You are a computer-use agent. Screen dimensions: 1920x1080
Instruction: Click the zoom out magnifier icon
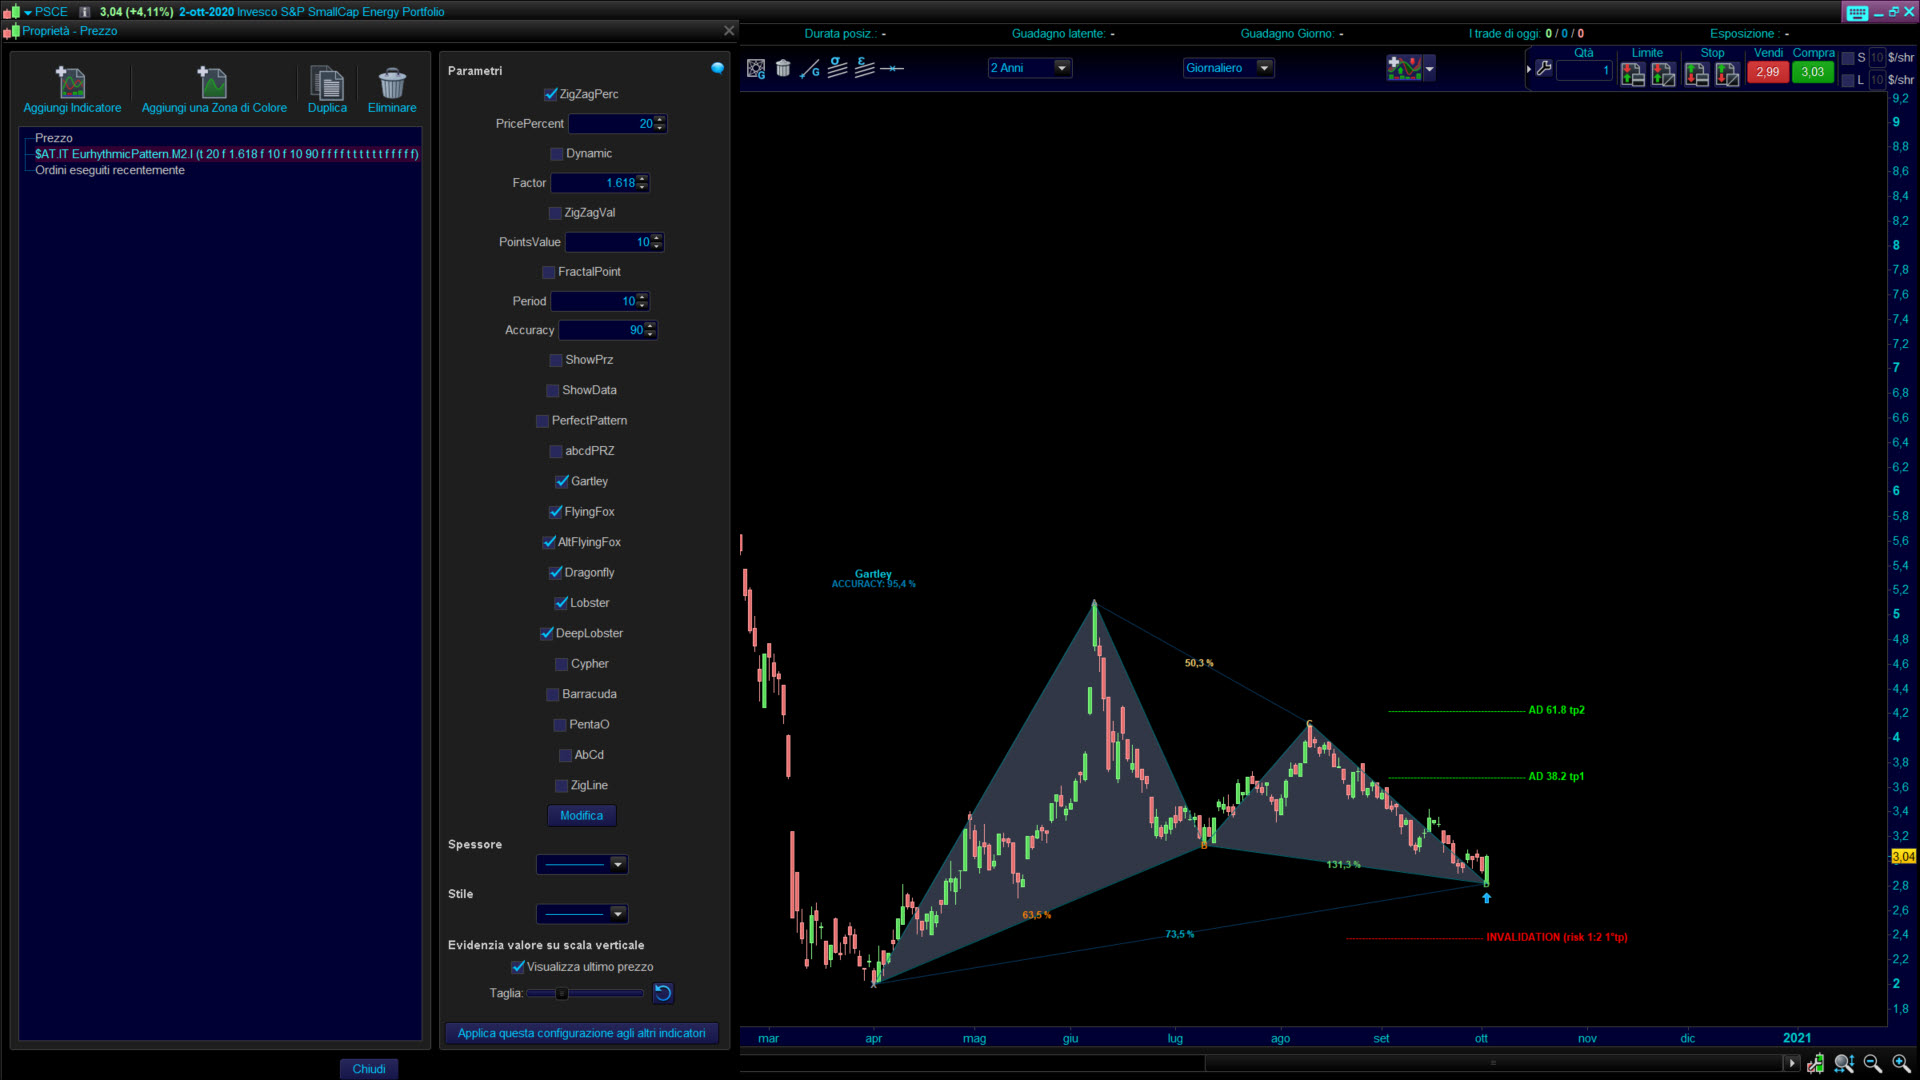(1873, 1063)
